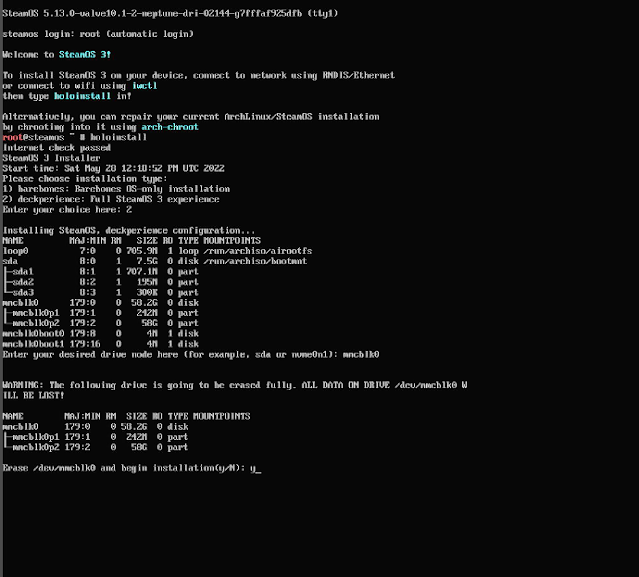Click 'Internet check passed' line
Image resolution: width=639 pixels, height=577 pixels.
click(57, 148)
